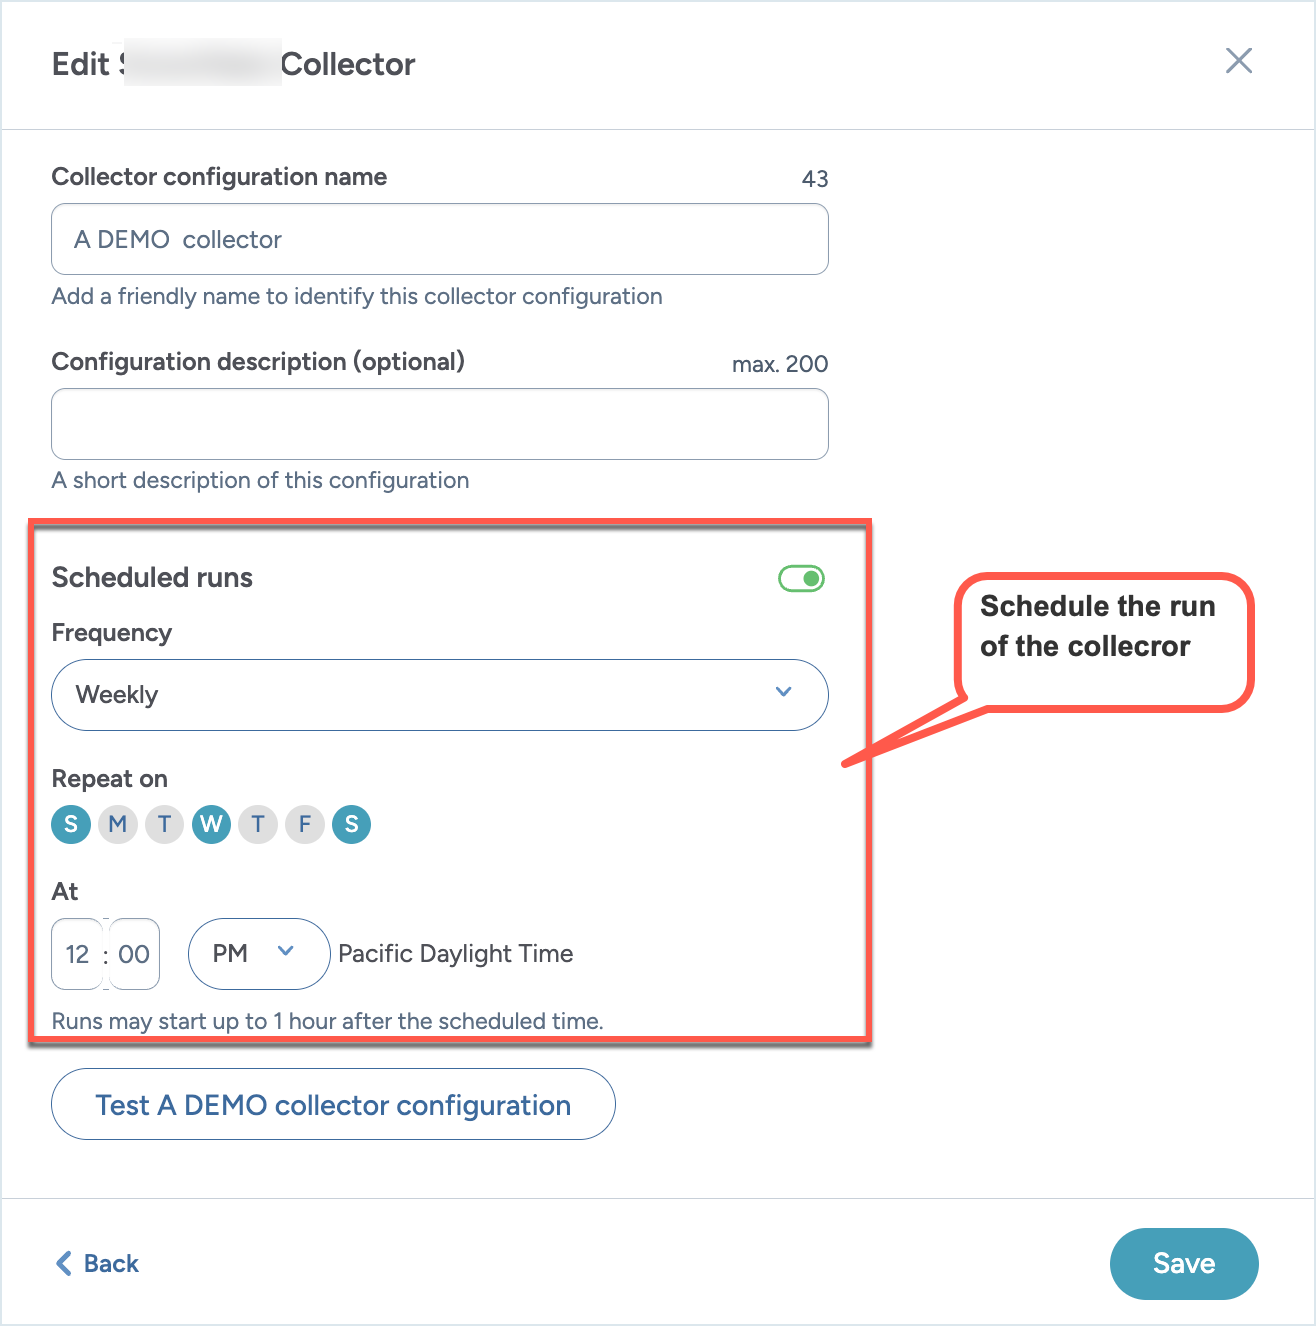Expand the Frequency dropdown chevron arrow
Viewport: 1316px width, 1326px height.
coord(784,692)
